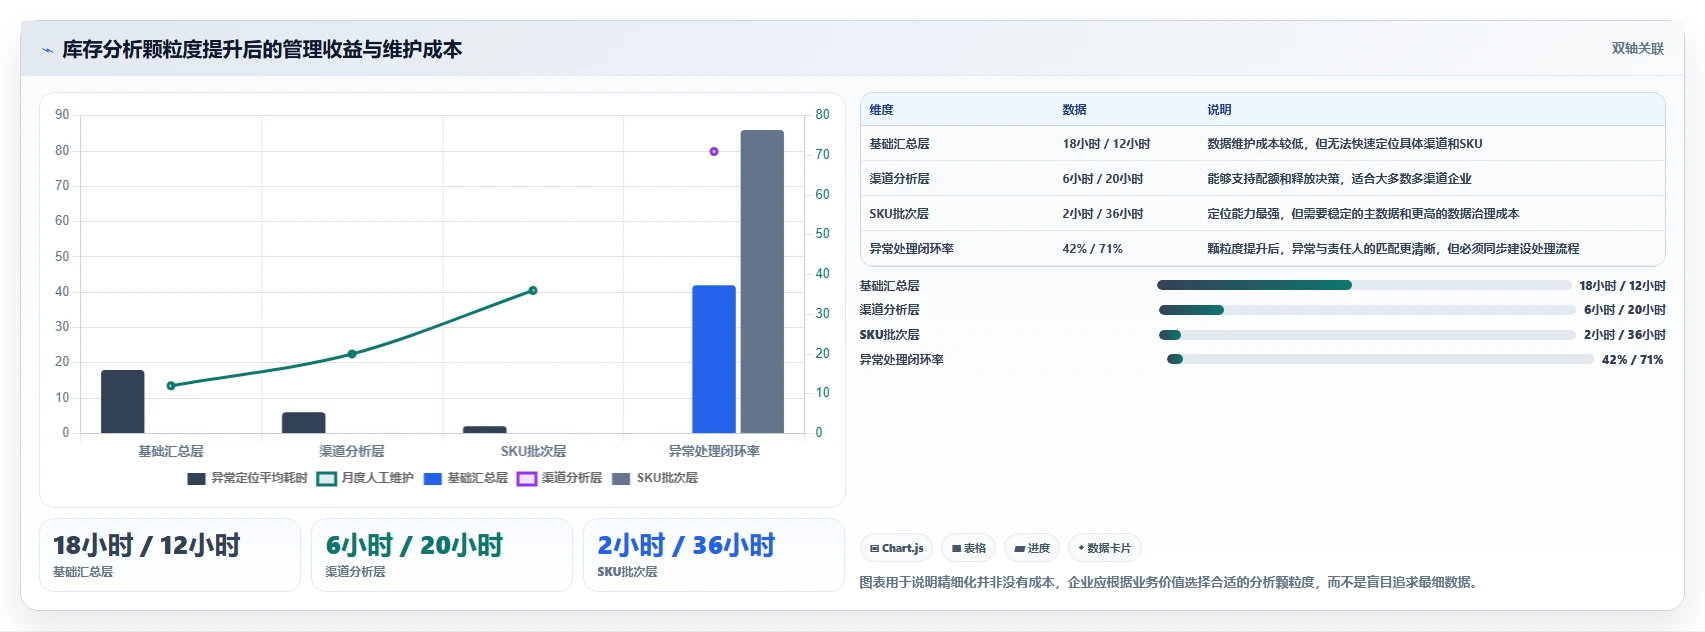The height and width of the screenshot is (632, 1705).
Task: Click the 42% / 71% progress value label
Action: tap(1632, 360)
